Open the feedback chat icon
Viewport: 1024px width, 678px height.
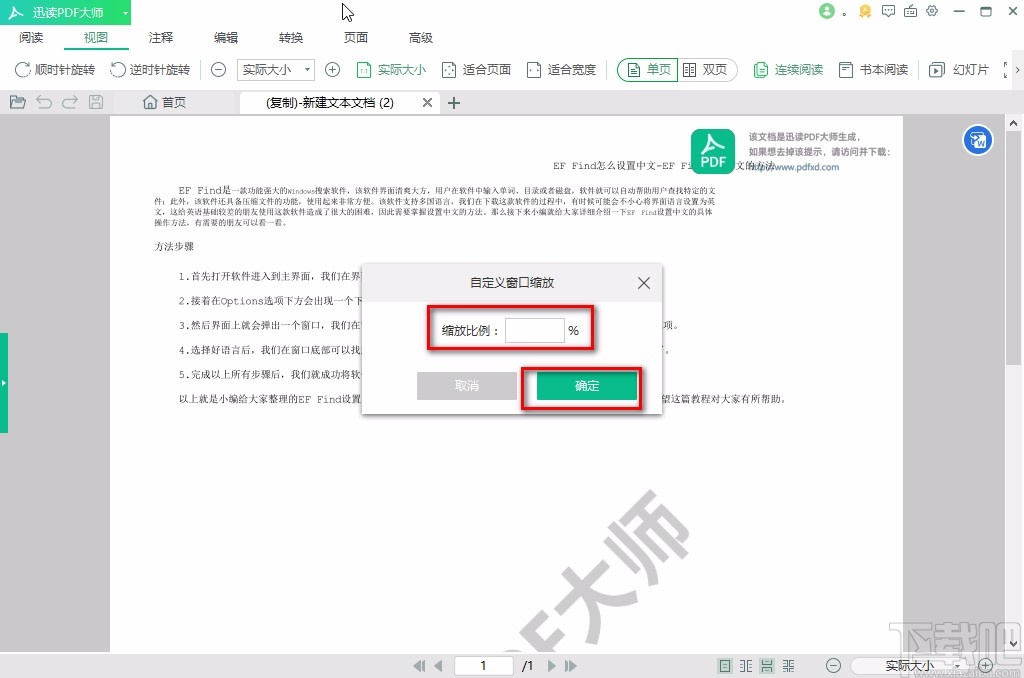pos(888,11)
